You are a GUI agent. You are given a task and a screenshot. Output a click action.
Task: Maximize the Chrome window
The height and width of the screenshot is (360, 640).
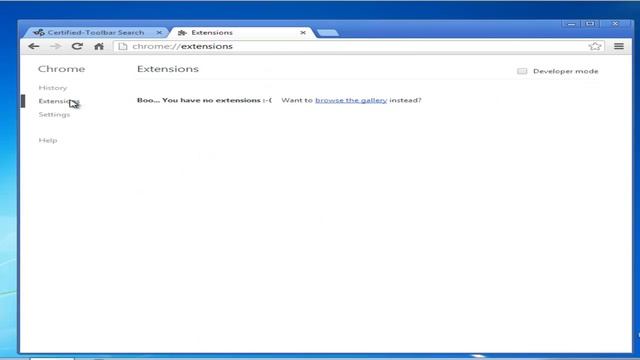coord(590,24)
